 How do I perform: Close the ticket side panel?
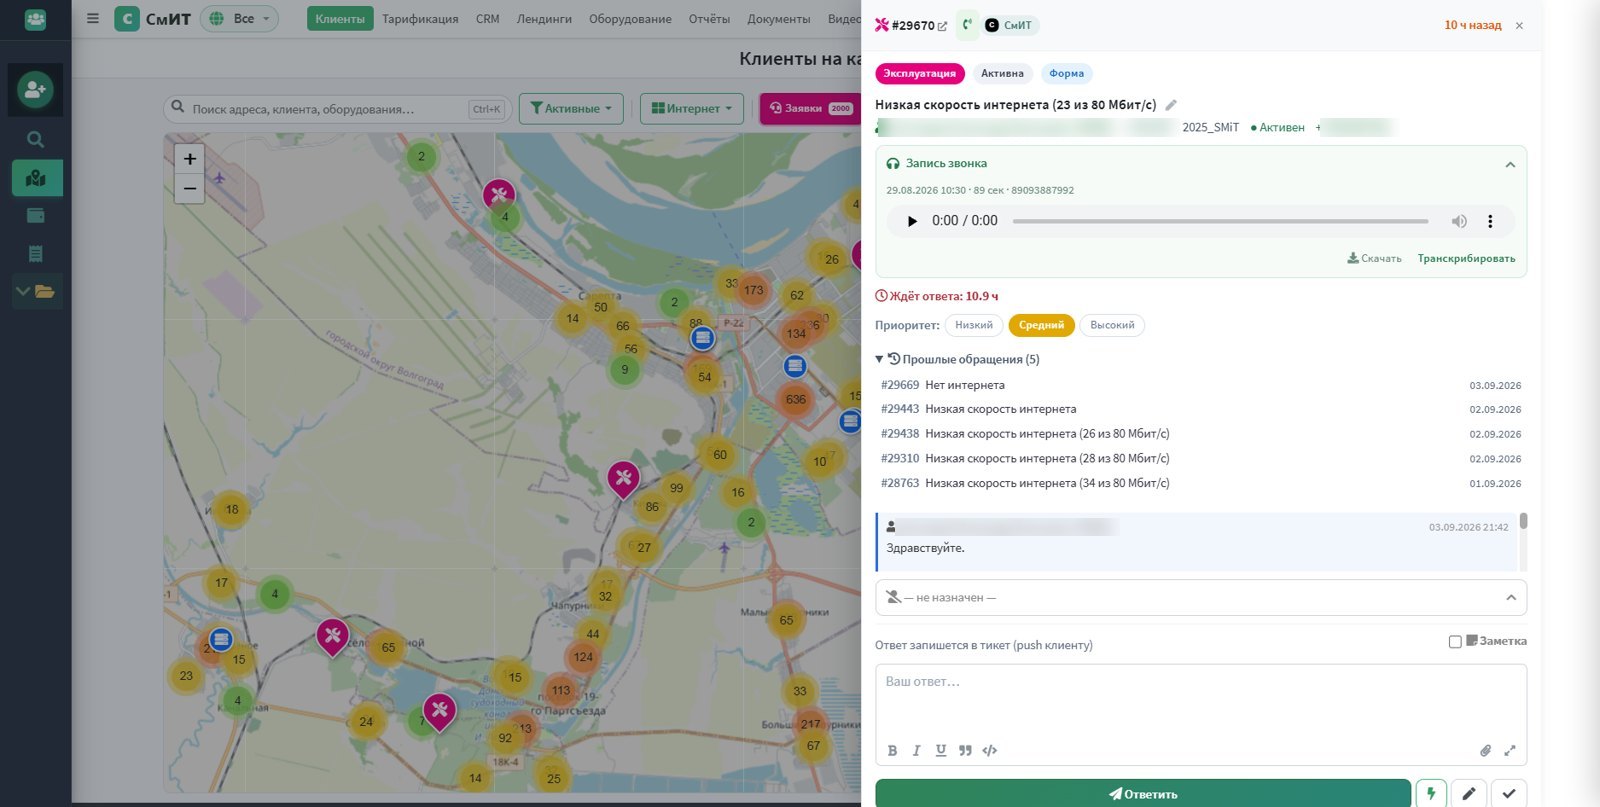[x=1519, y=25]
